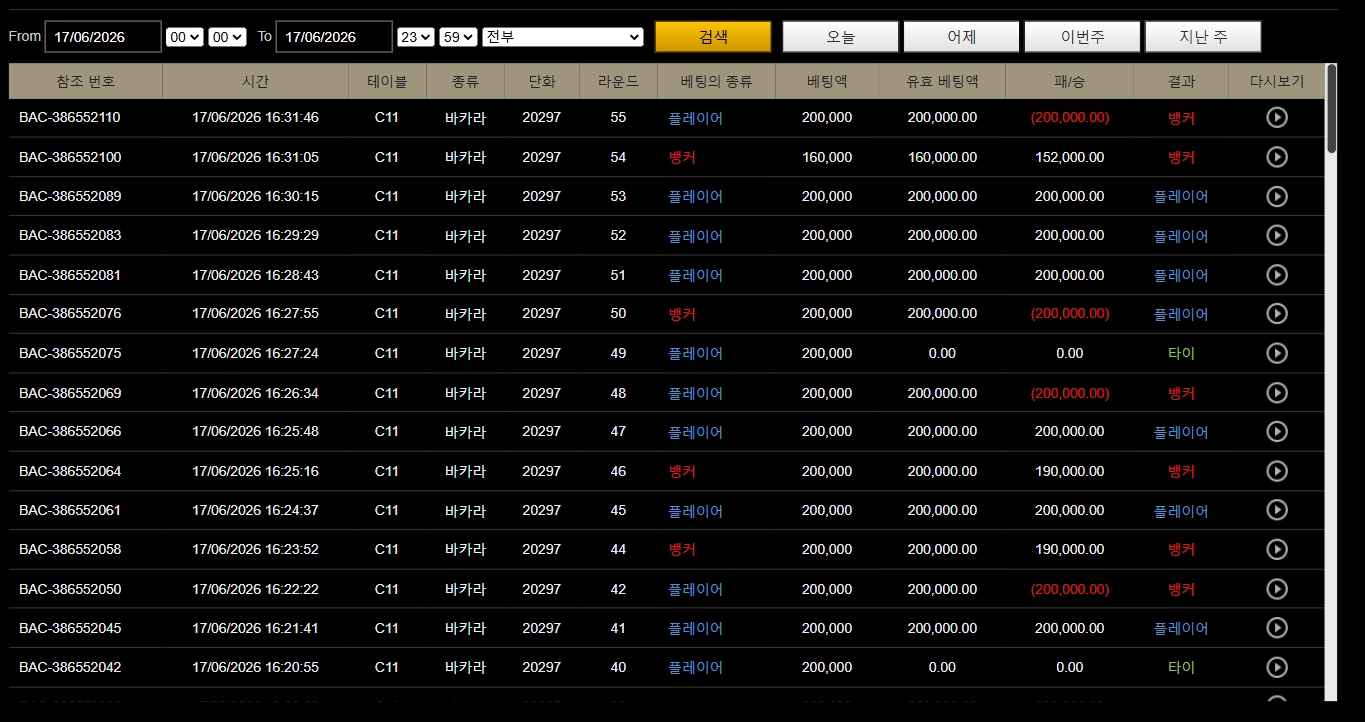The height and width of the screenshot is (722, 1365).
Task: Replay round 44 bet BAC-386552058
Action: [x=1277, y=549]
